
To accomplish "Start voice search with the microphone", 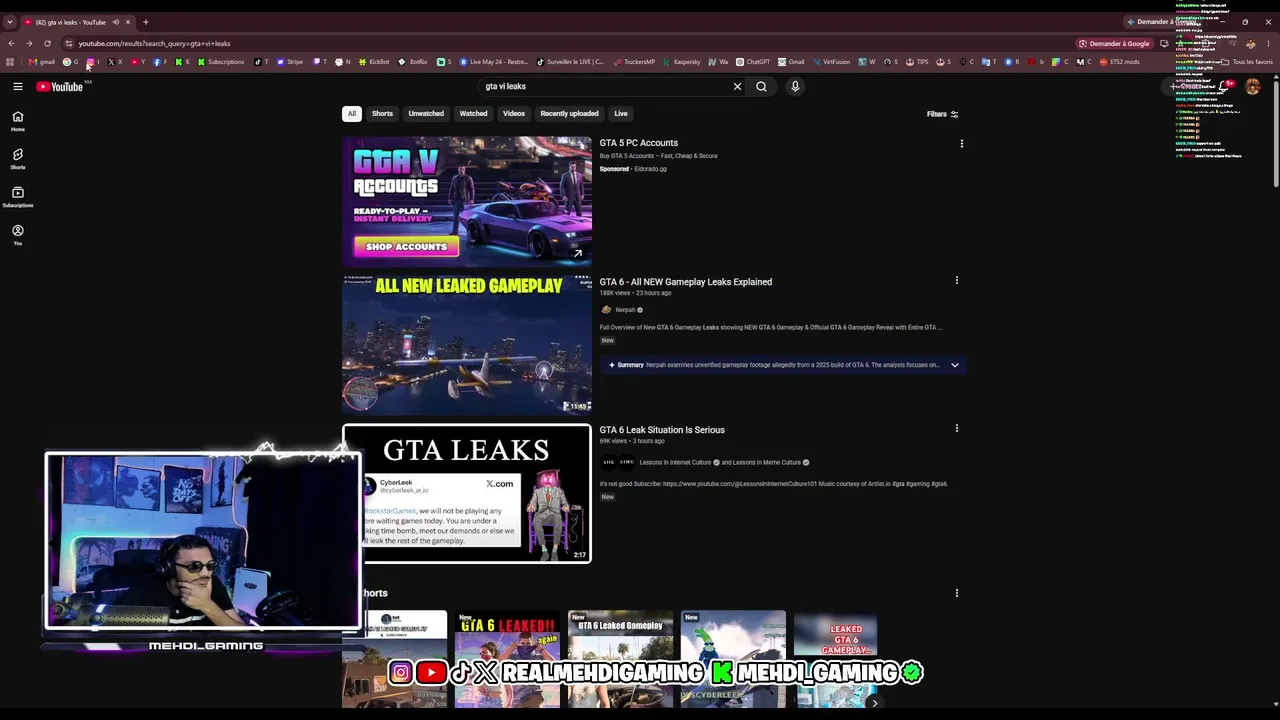I will click(795, 86).
